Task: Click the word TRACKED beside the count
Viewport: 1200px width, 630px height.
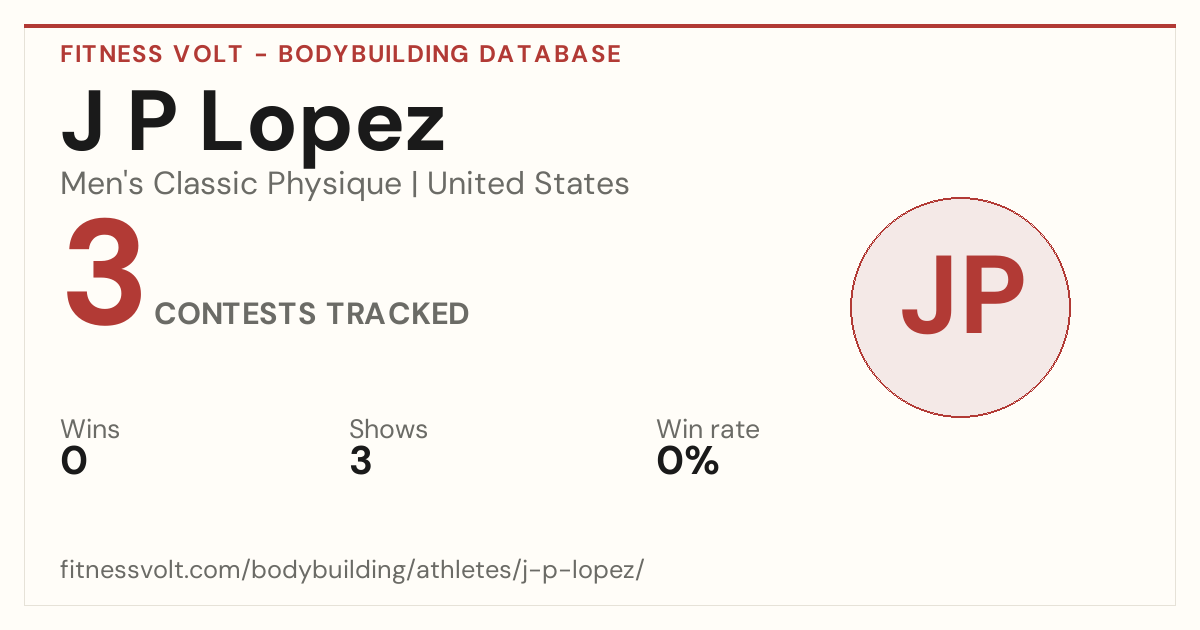Action: point(397,314)
